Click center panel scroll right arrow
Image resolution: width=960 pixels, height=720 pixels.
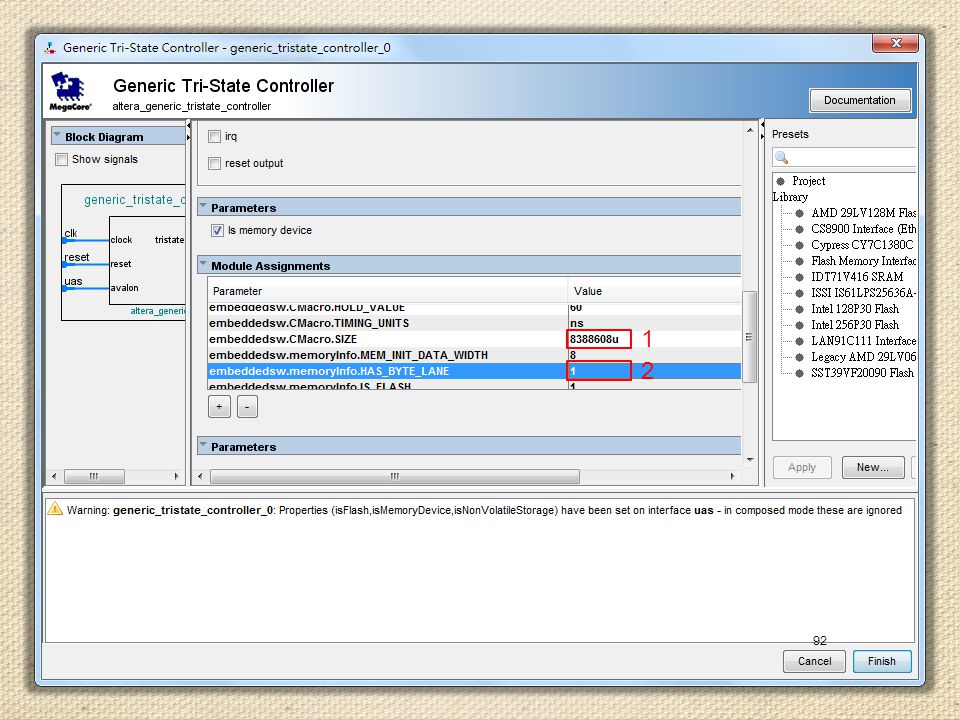click(732, 476)
